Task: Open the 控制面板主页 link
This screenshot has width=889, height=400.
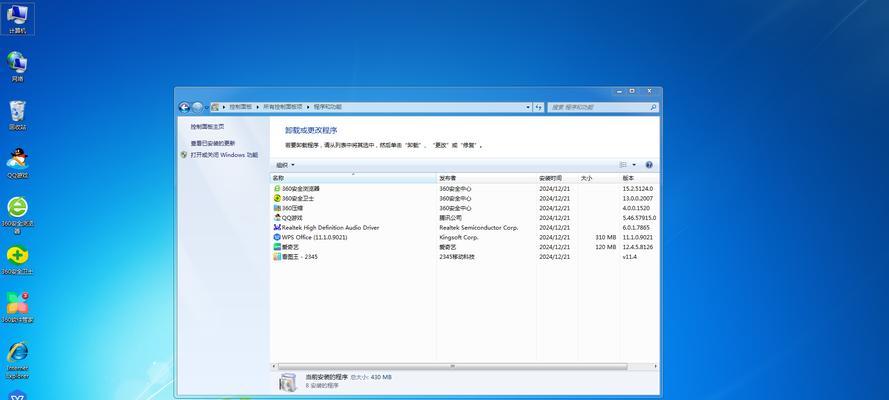Action: point(207,127)
